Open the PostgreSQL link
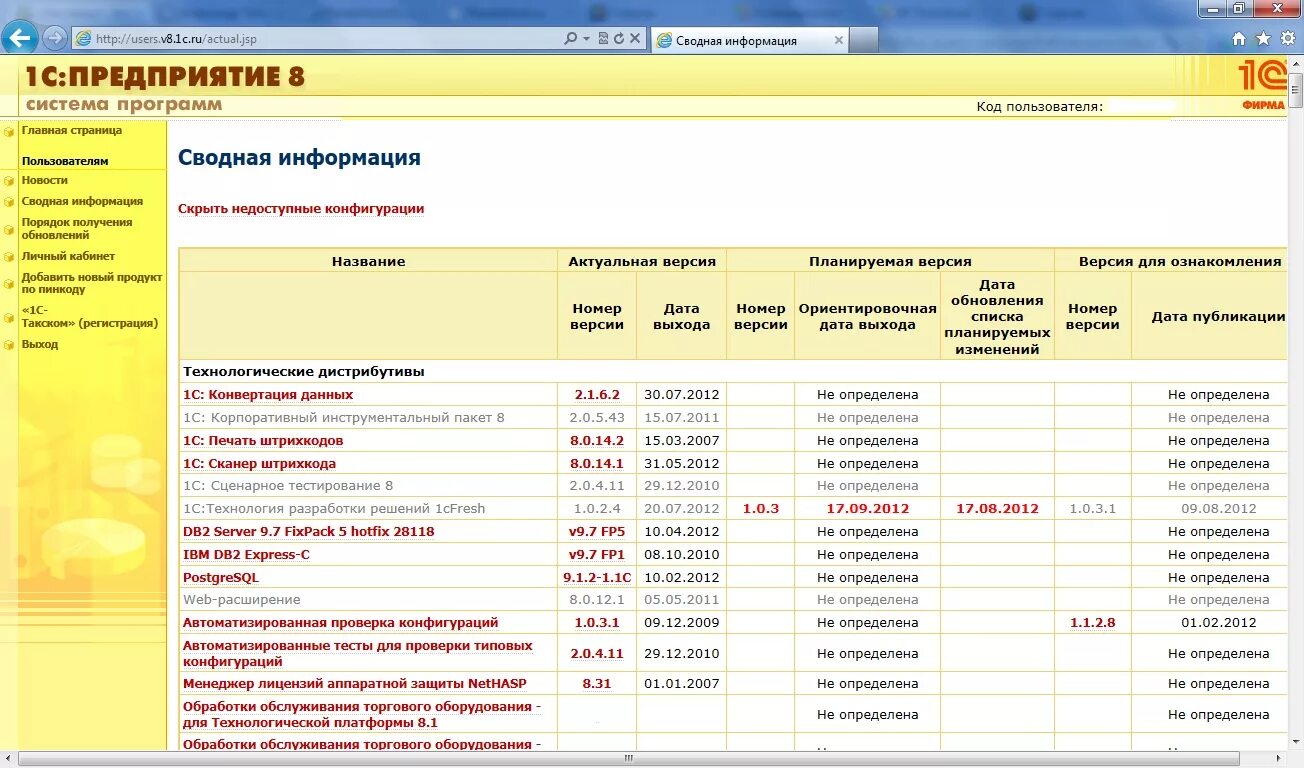This screenshot has height=768, width=1304. pyautogui.click(x=221, y=578)
